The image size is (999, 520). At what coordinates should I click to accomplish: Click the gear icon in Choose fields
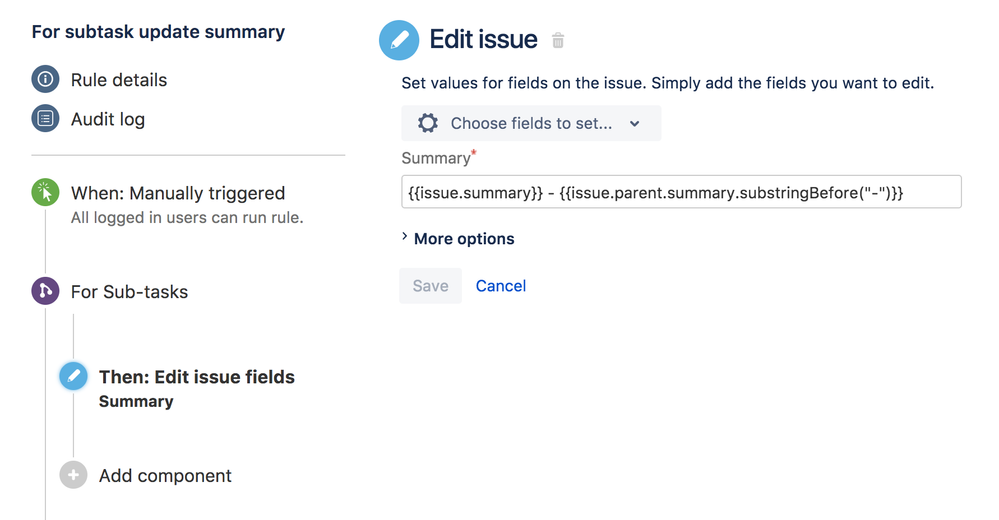(x=428, y=123)
